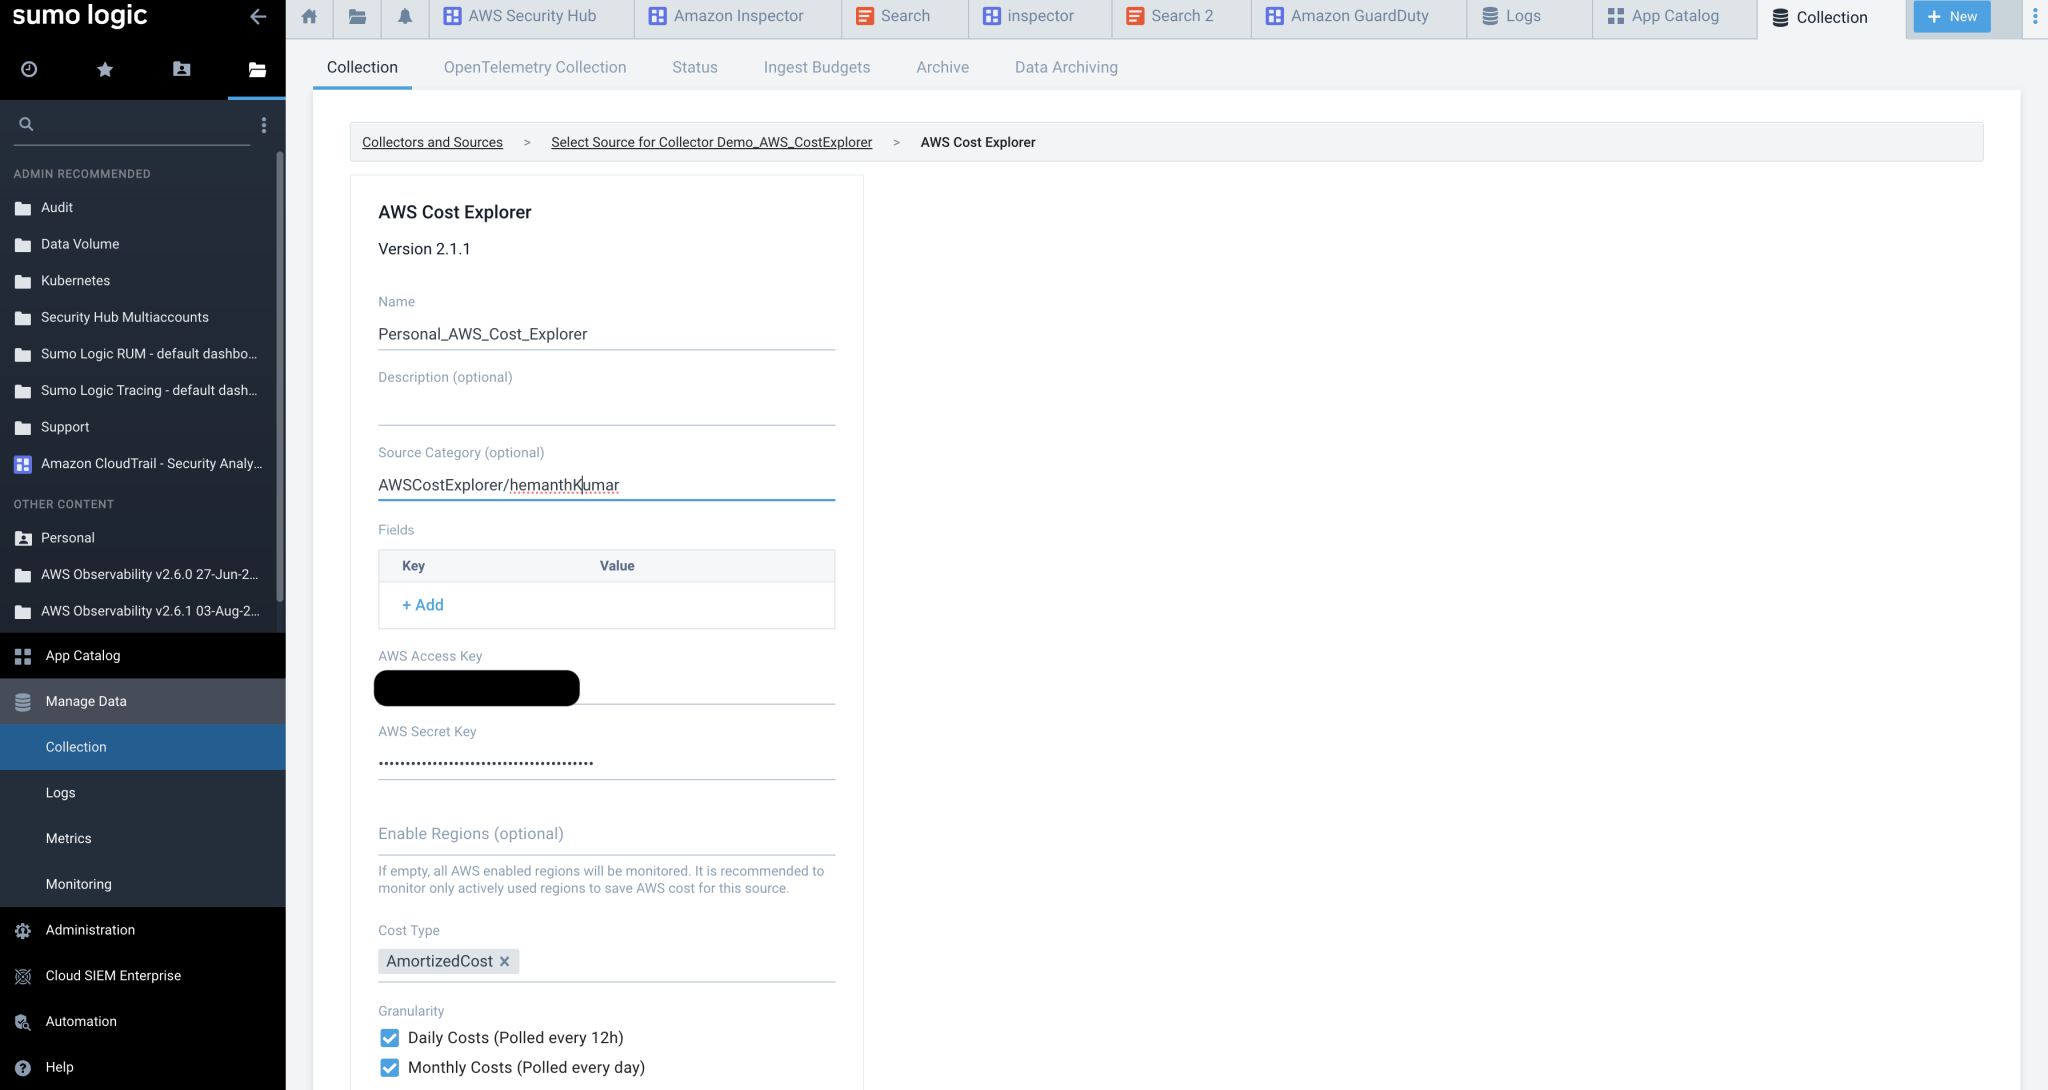Screen dimensions: 2048x1090
Task: Click + Add field link
Action: (422, 605)
